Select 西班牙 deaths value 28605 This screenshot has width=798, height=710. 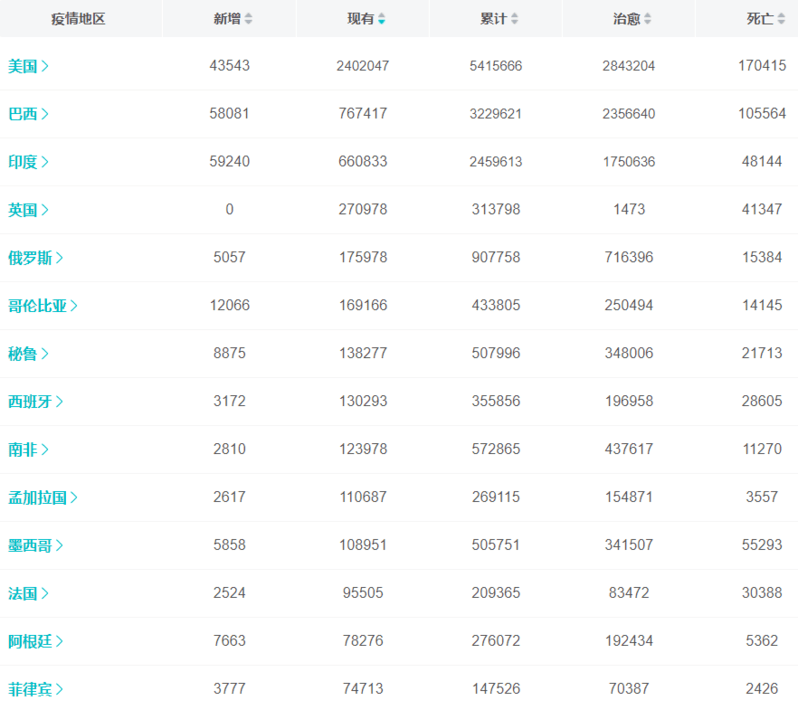click(x=762, y=401)
